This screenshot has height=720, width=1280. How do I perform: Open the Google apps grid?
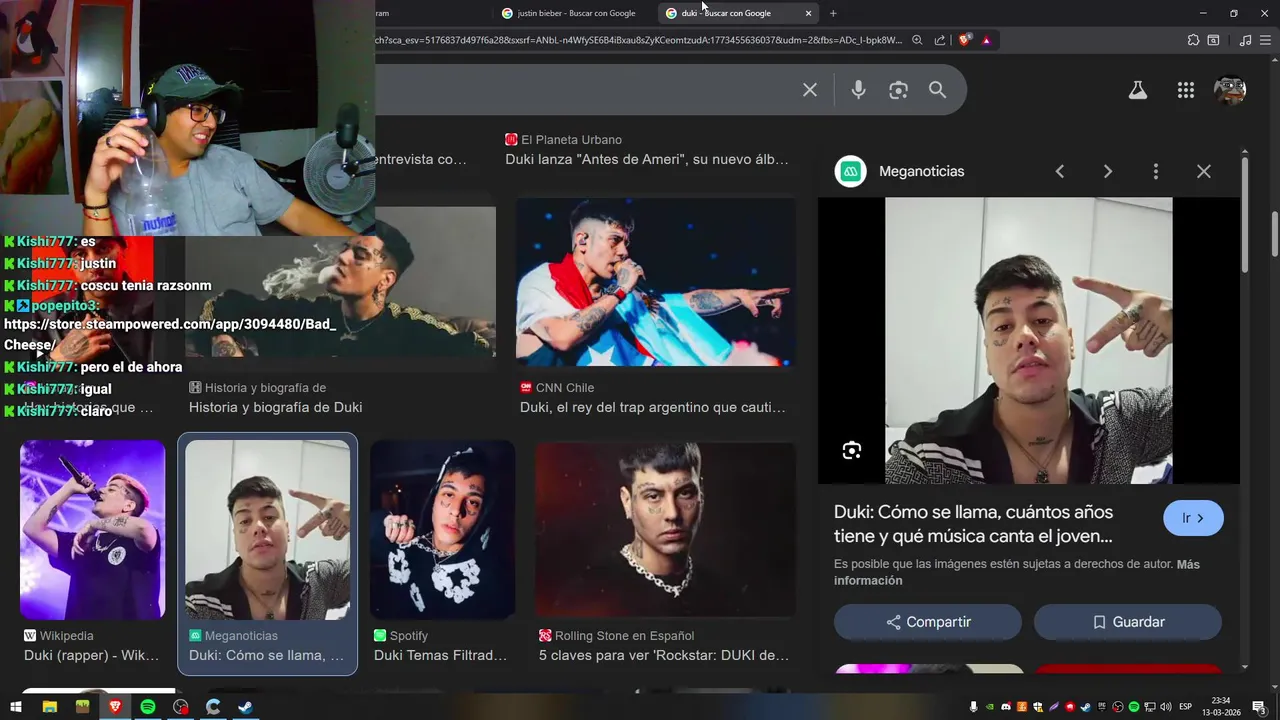click(1186, 90)
